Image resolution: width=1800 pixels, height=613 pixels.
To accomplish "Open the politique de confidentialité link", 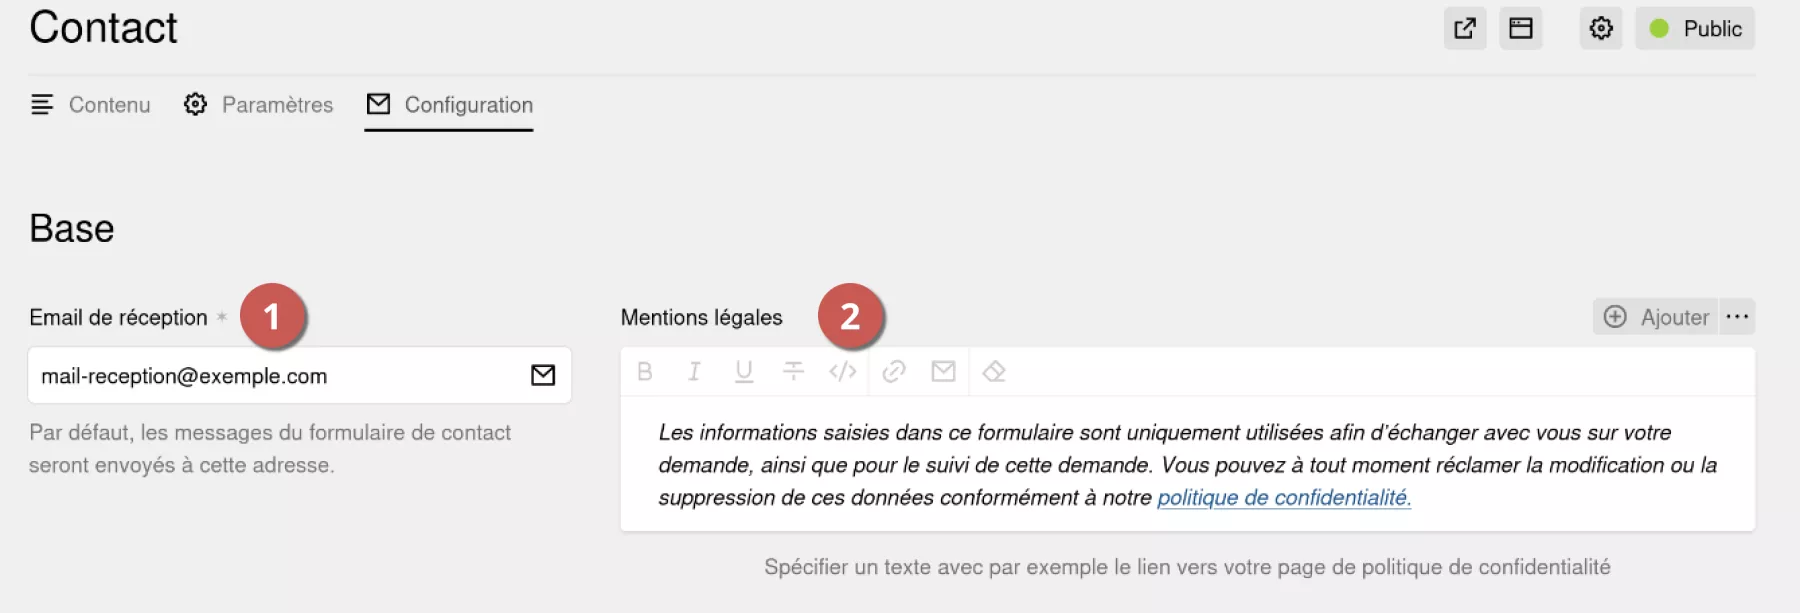I will click(1284, 497).
